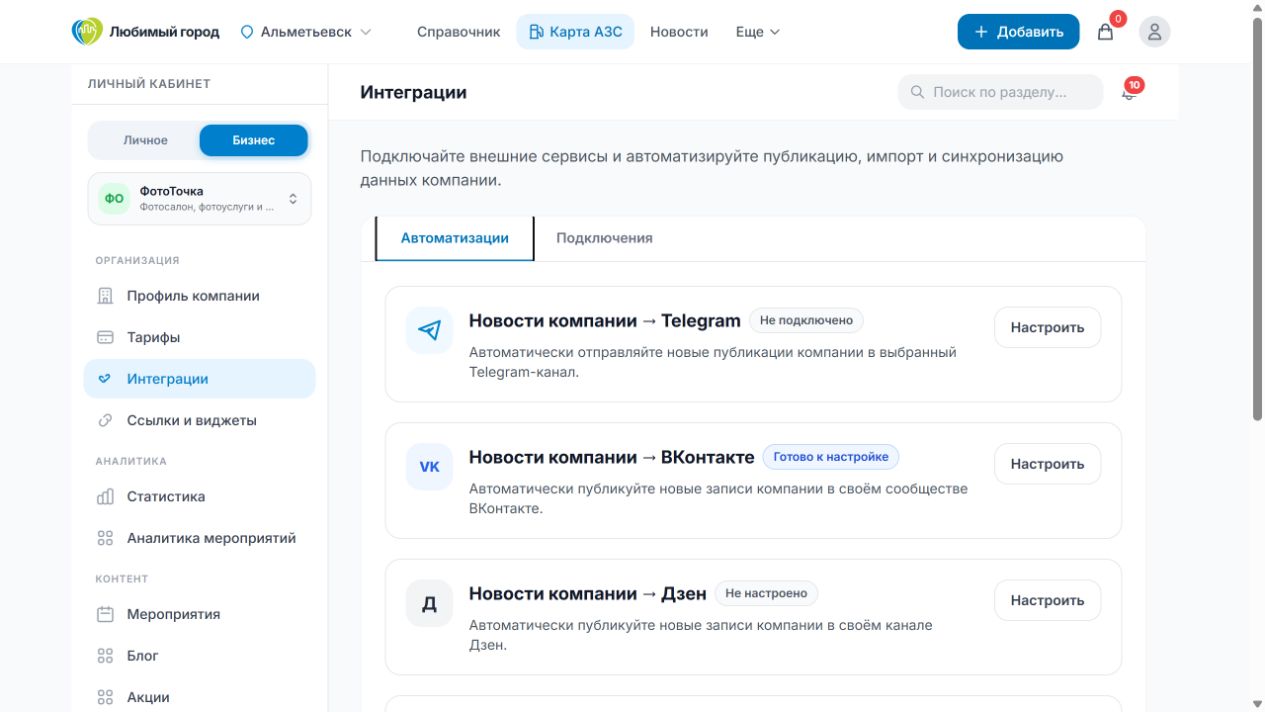Open Аналитика мероприятий in sidebar

click(200, 539)
